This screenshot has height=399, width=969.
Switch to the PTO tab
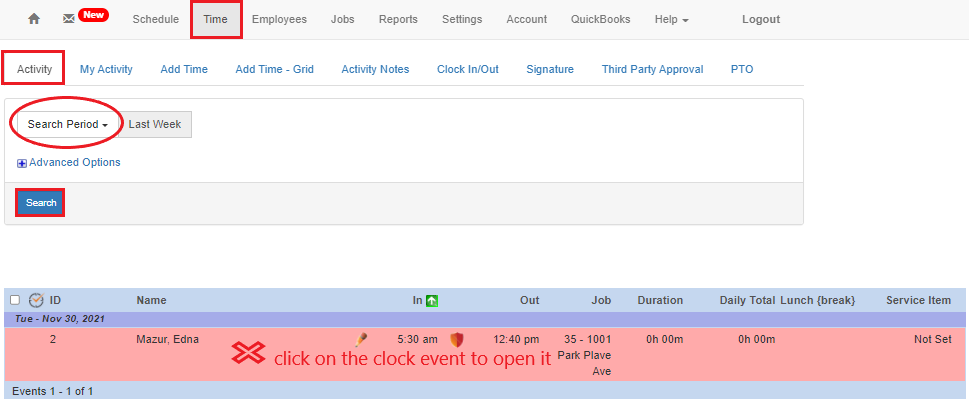tap(742, 69)
